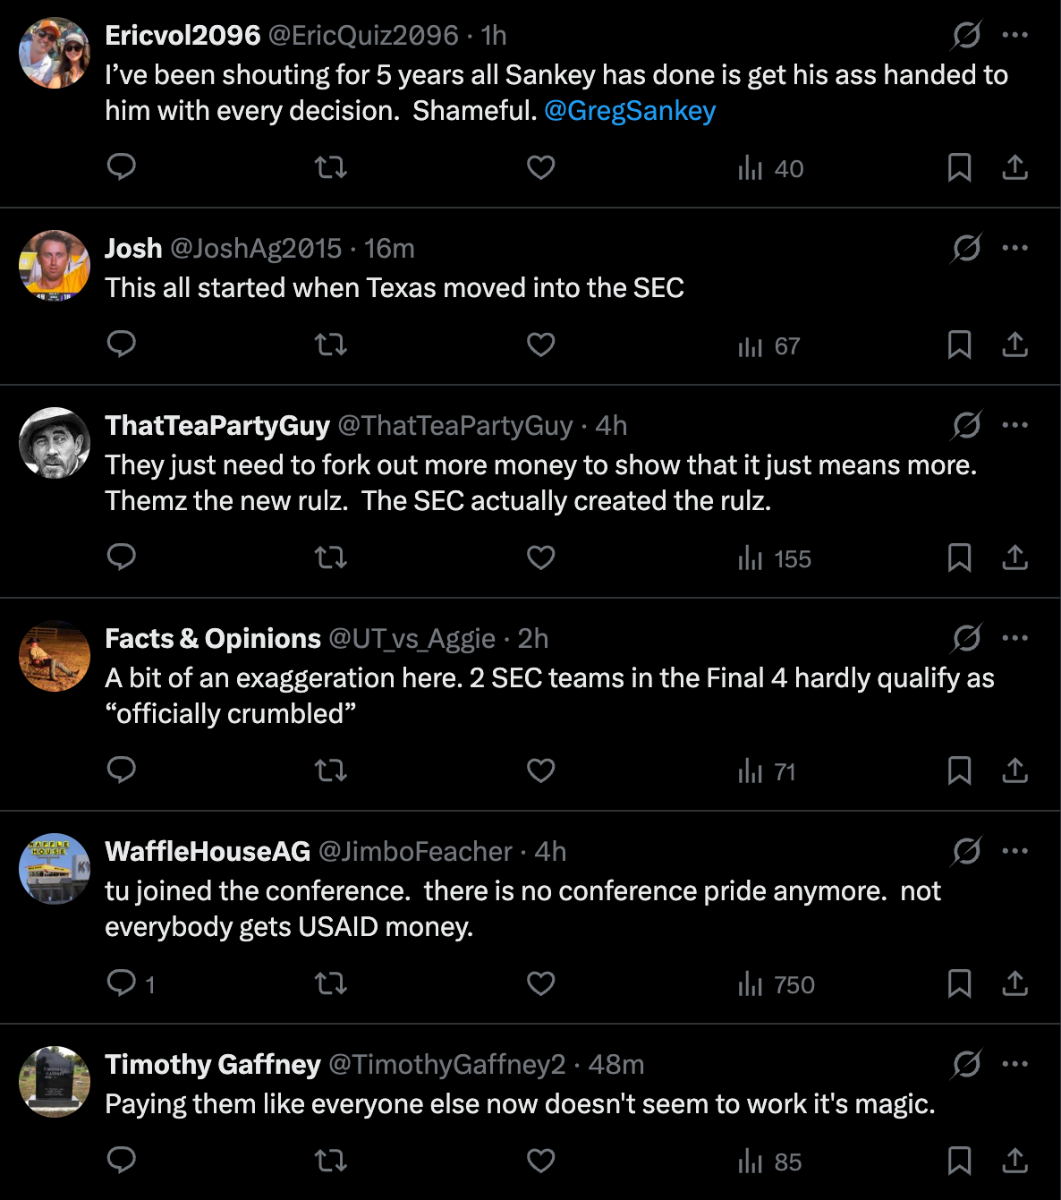Like Timothy Gaffney's tweet
The image size is (1061, 1200).
tap(541, 1161)
